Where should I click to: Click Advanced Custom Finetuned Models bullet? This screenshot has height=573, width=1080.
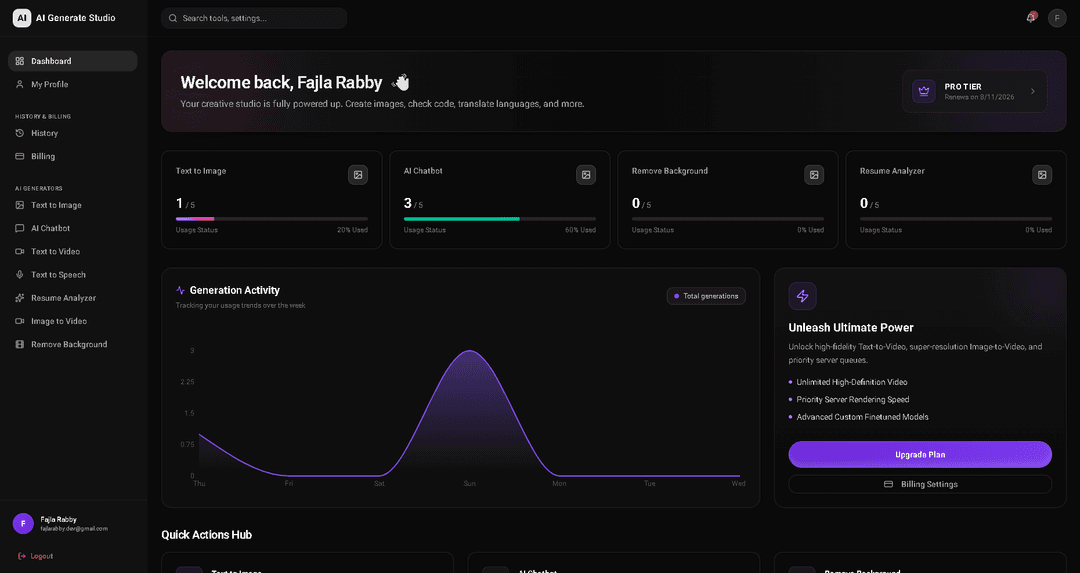pyautogui.click(x=862, y=417)
